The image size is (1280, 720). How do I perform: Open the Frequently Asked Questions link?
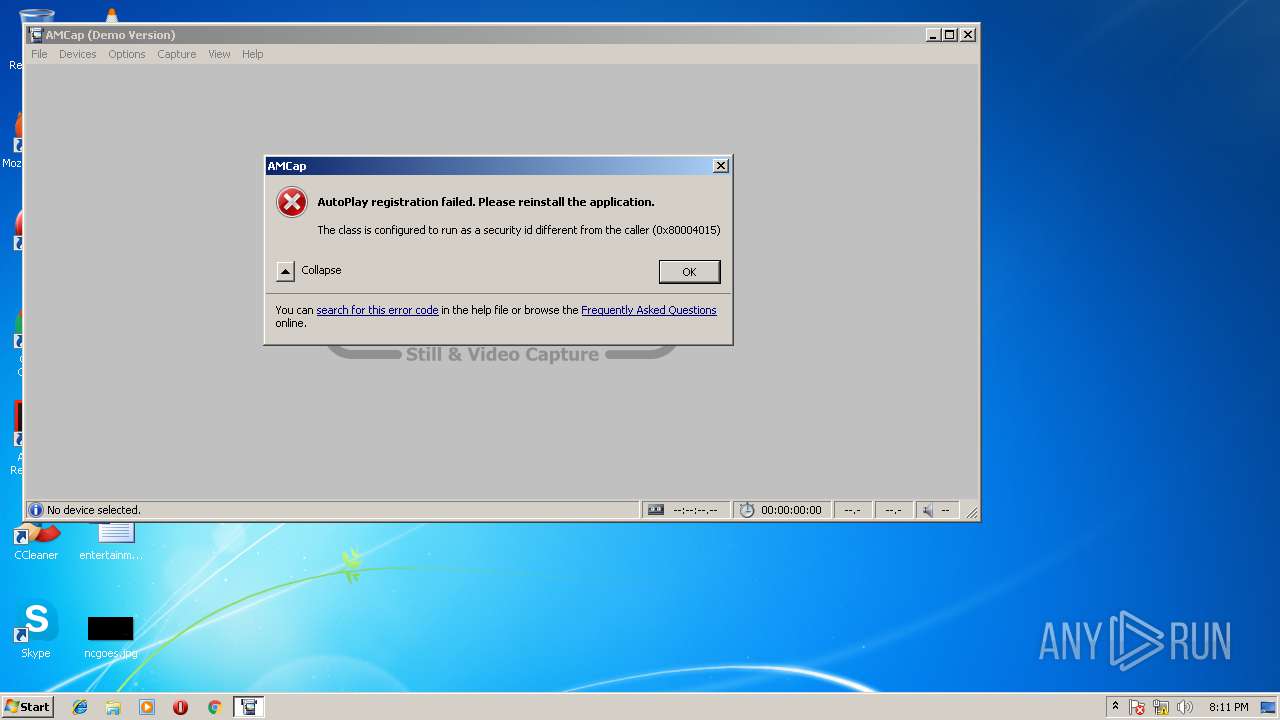coord(649,310)
